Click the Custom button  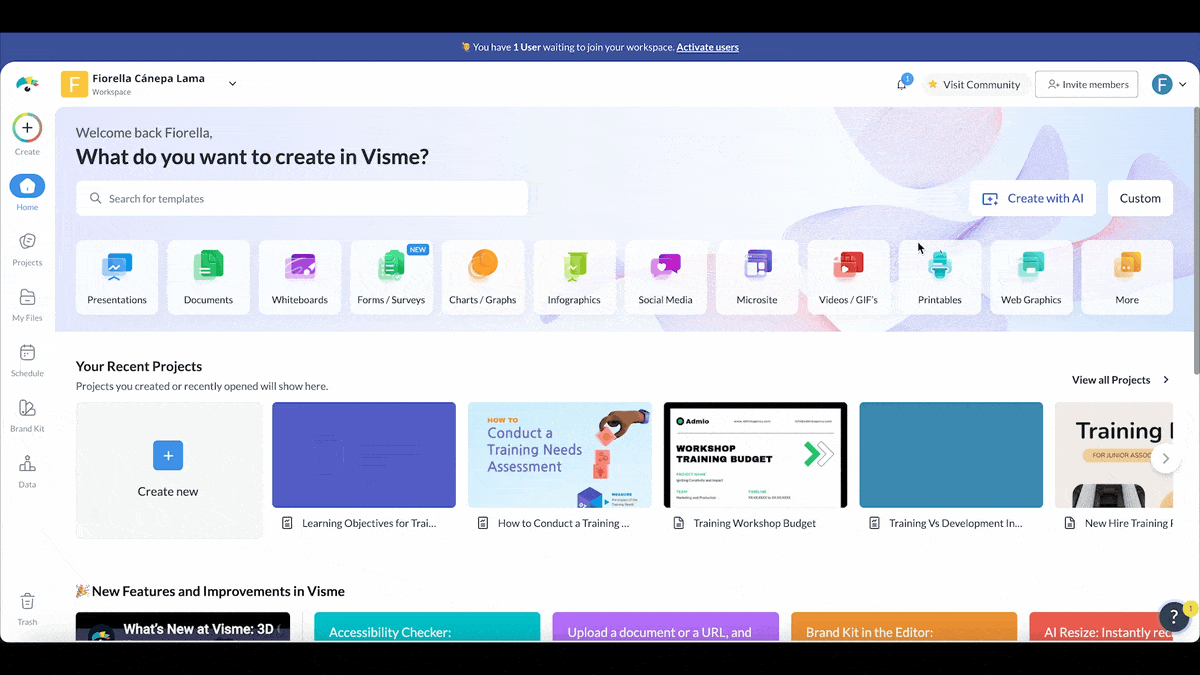[x=1140, y=198]
